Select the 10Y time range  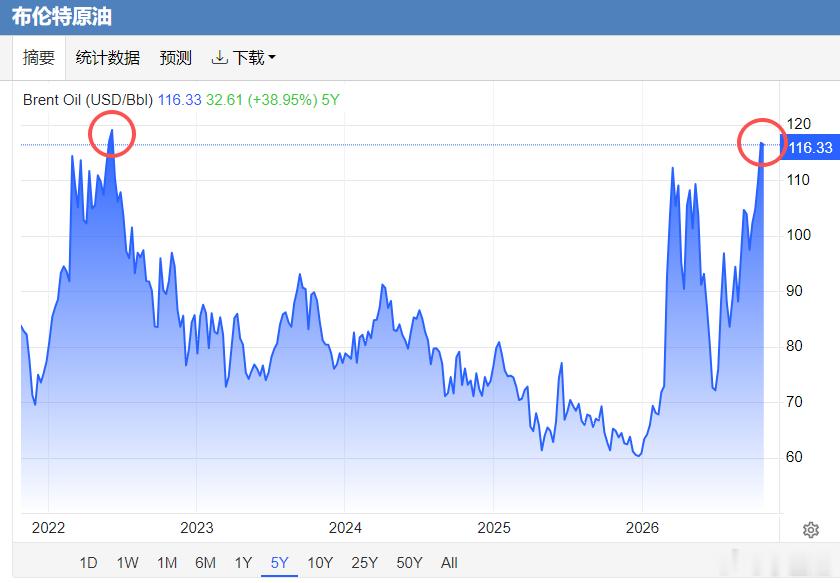click(x=320, y=563)
